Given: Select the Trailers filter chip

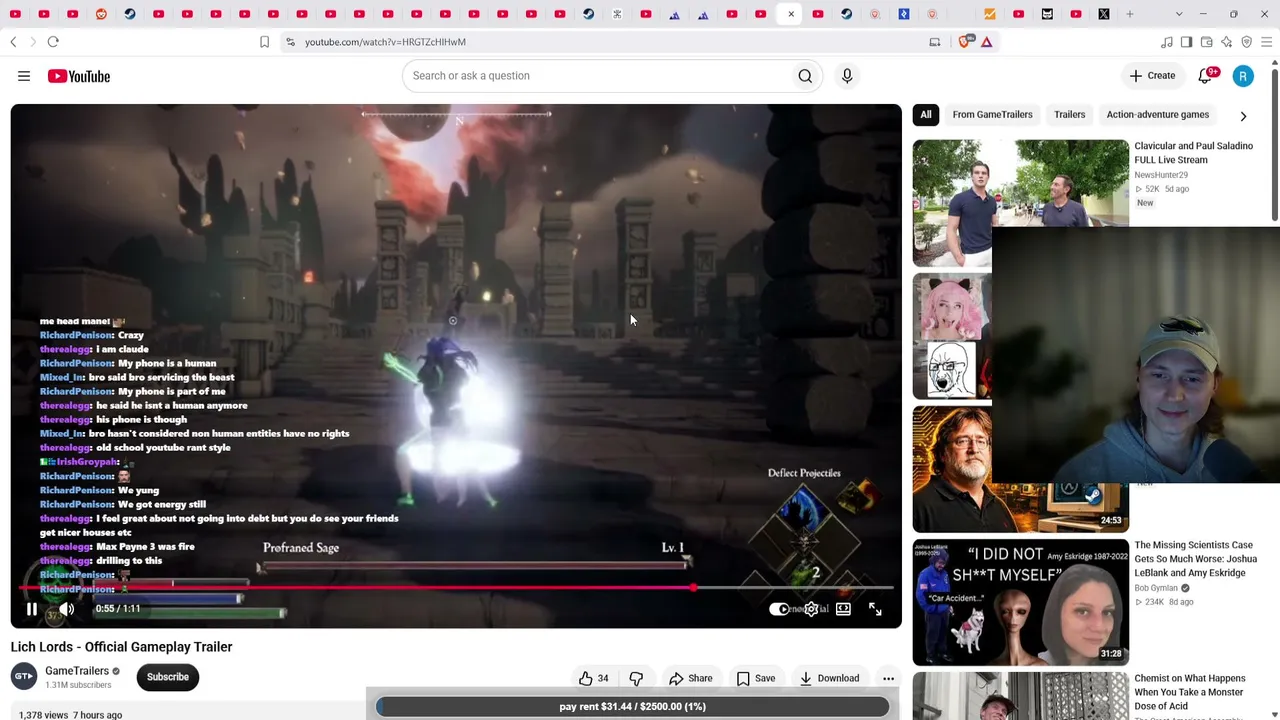Looking at the screenshot, I should (1069, 115).
